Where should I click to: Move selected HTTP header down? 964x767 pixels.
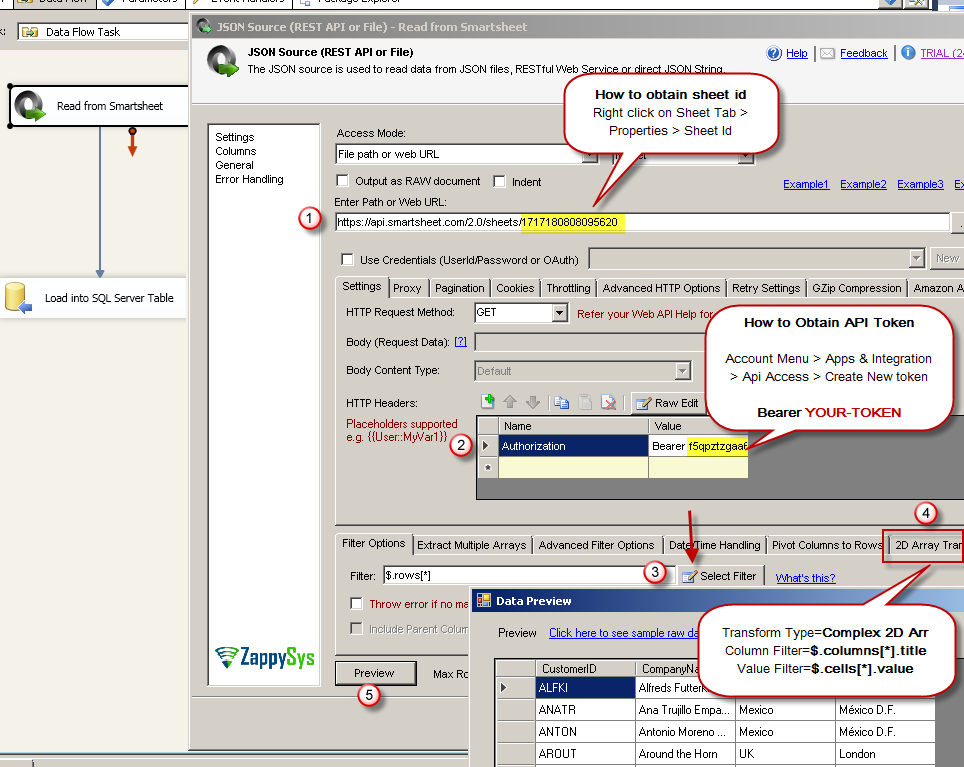coord(534,401)
